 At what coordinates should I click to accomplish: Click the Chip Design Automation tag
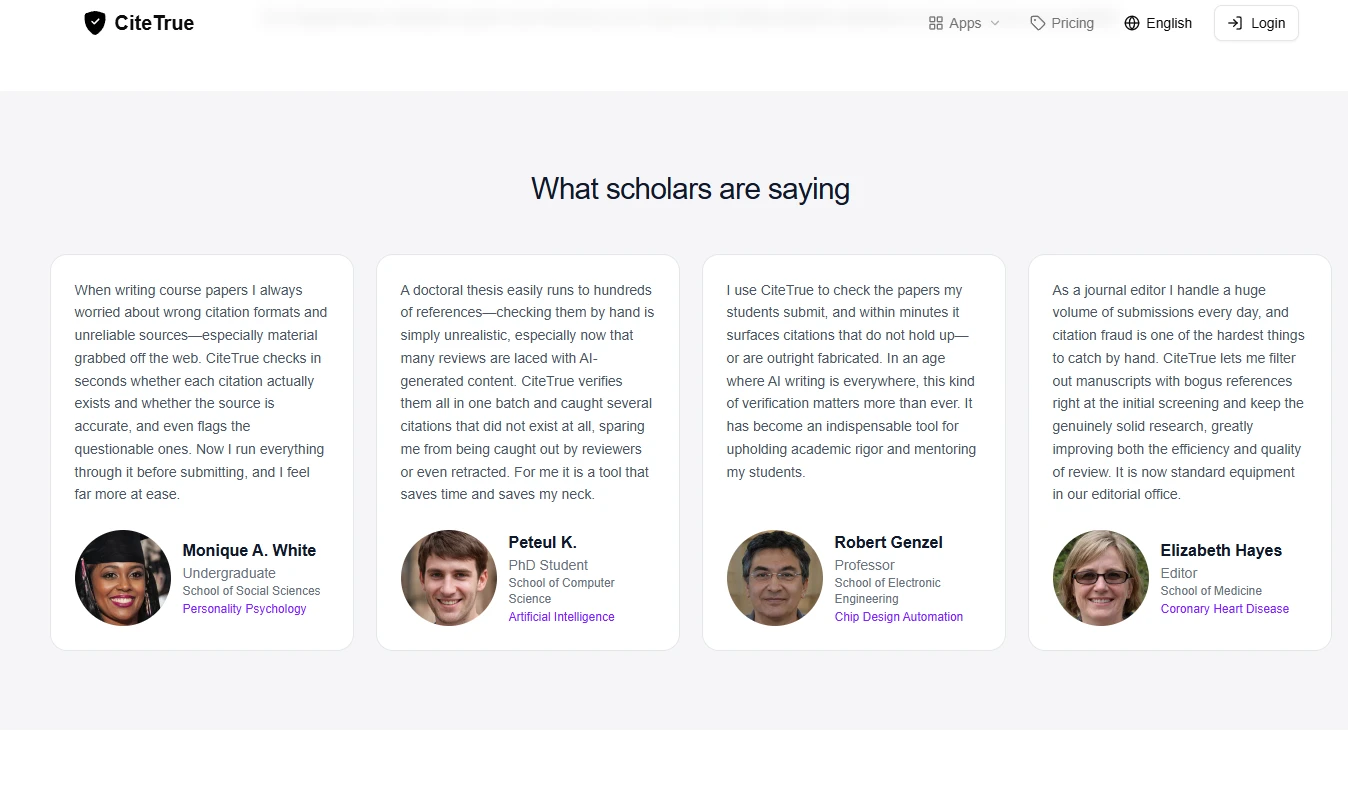click(x=898, y=617)
